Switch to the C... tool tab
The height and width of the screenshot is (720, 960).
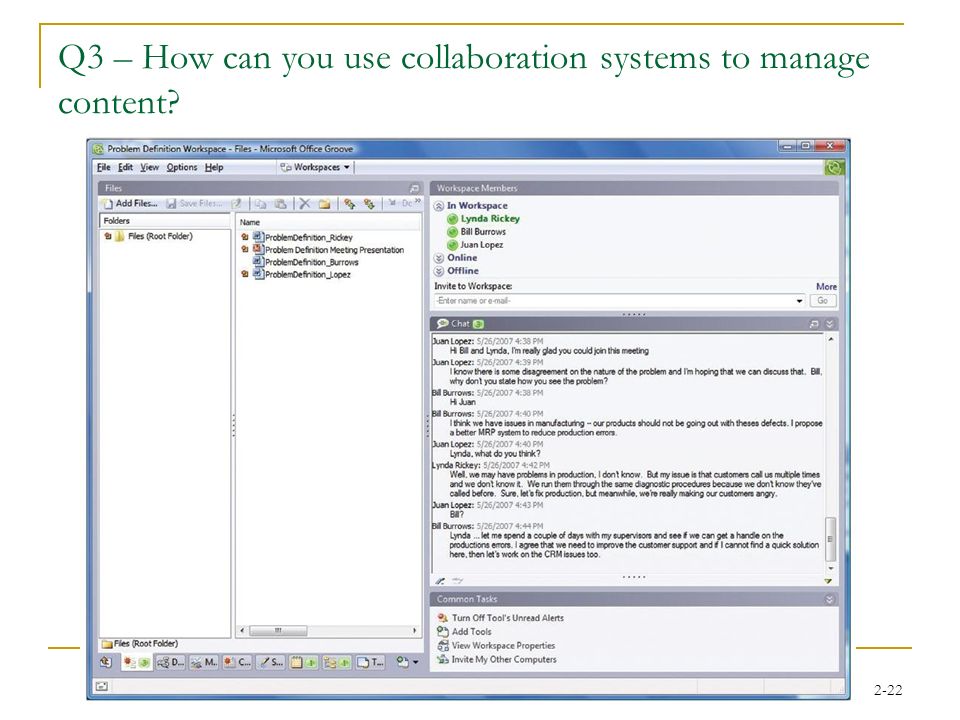[237, 662]
